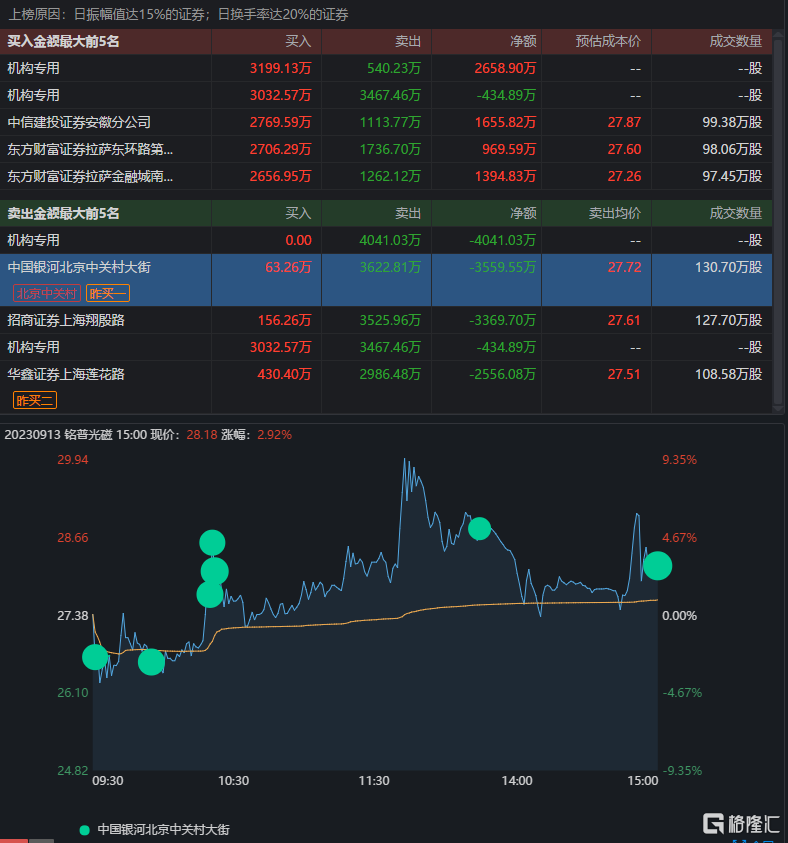Click the 27.38 price axis label

click(73, 616)
